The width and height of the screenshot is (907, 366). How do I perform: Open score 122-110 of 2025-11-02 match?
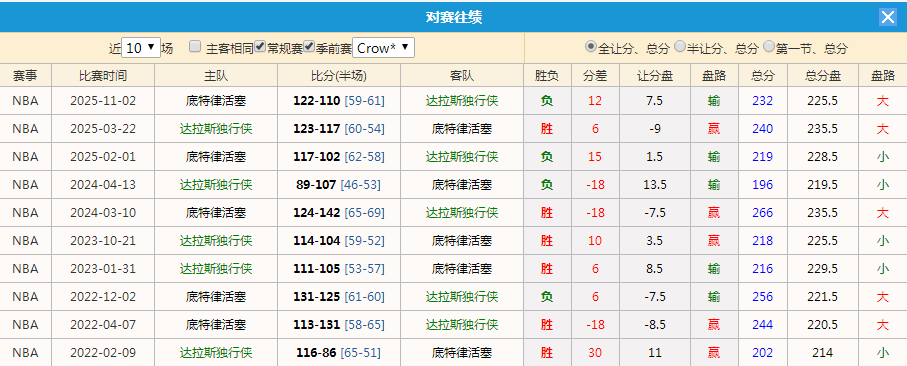pos(317,101)
